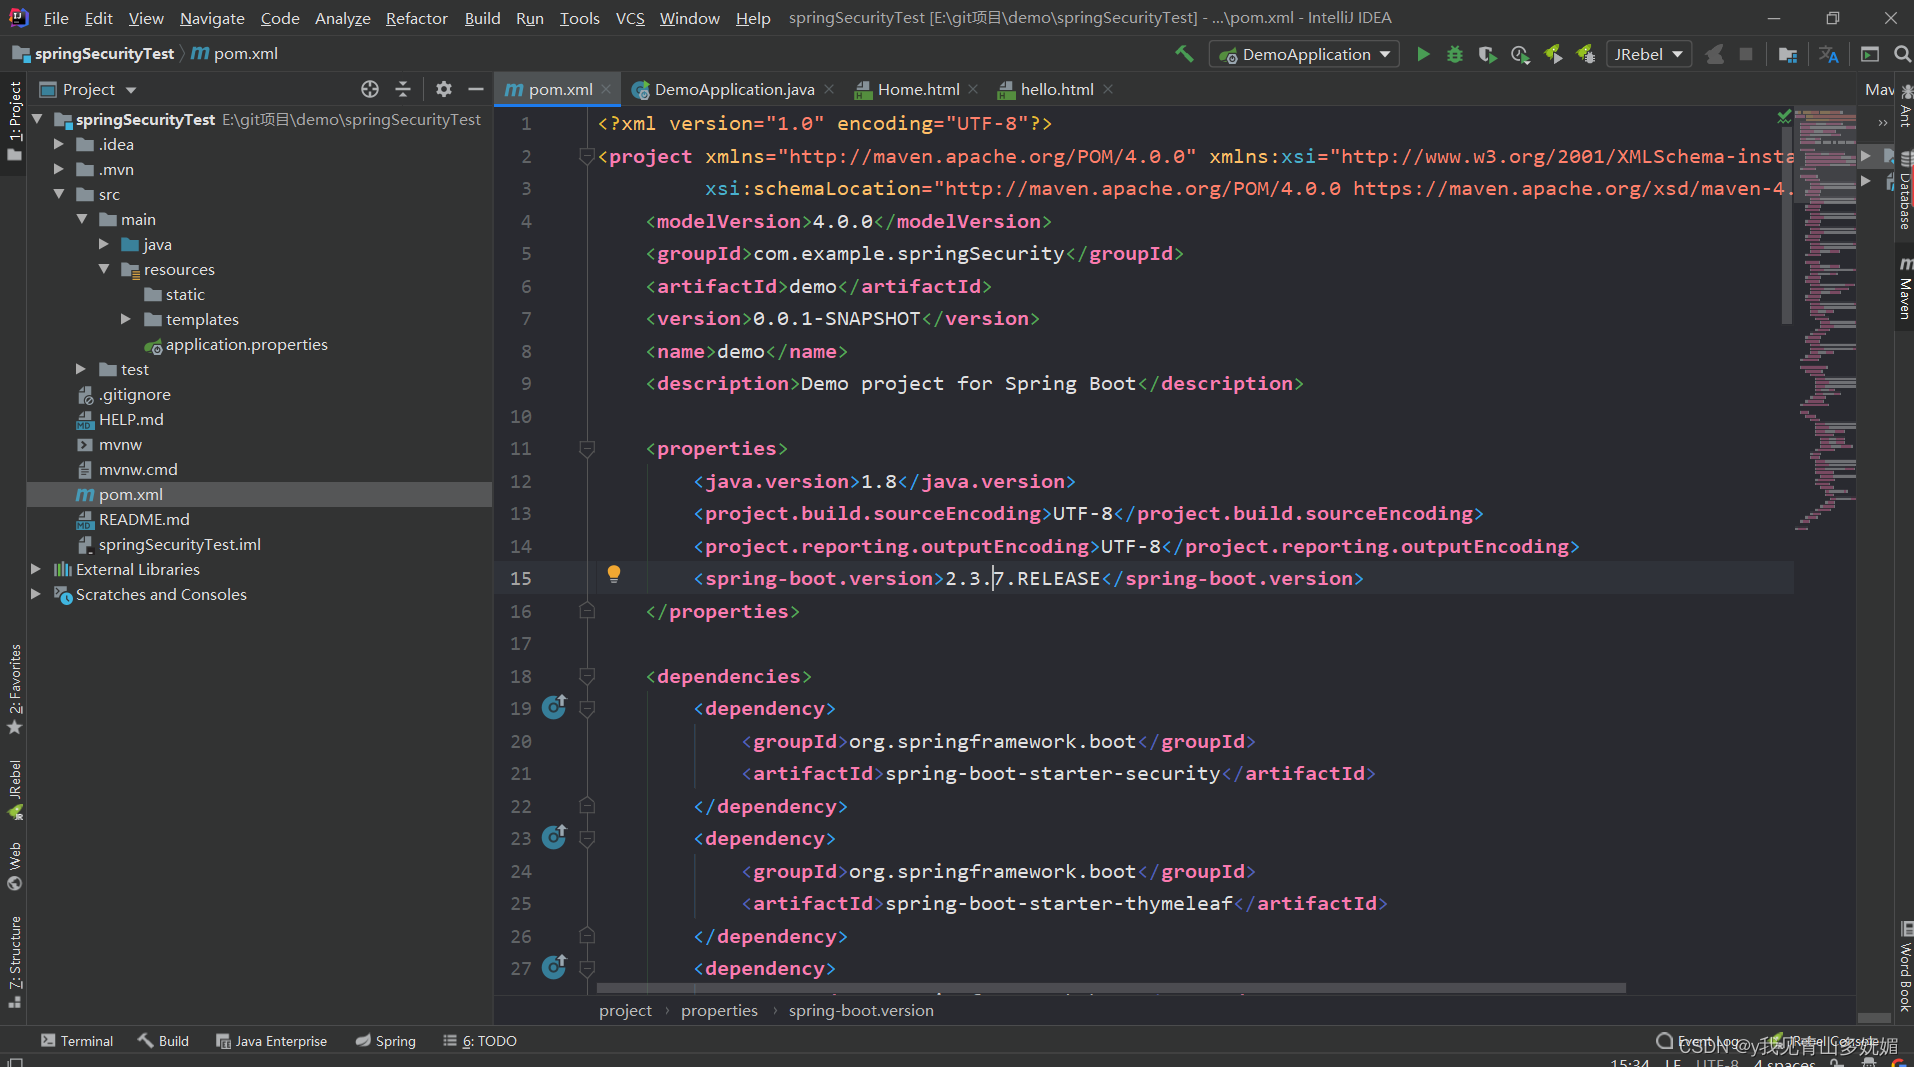Fold the dependency block at line 23
The image size is (1914, 1067).
coord(587,838)
